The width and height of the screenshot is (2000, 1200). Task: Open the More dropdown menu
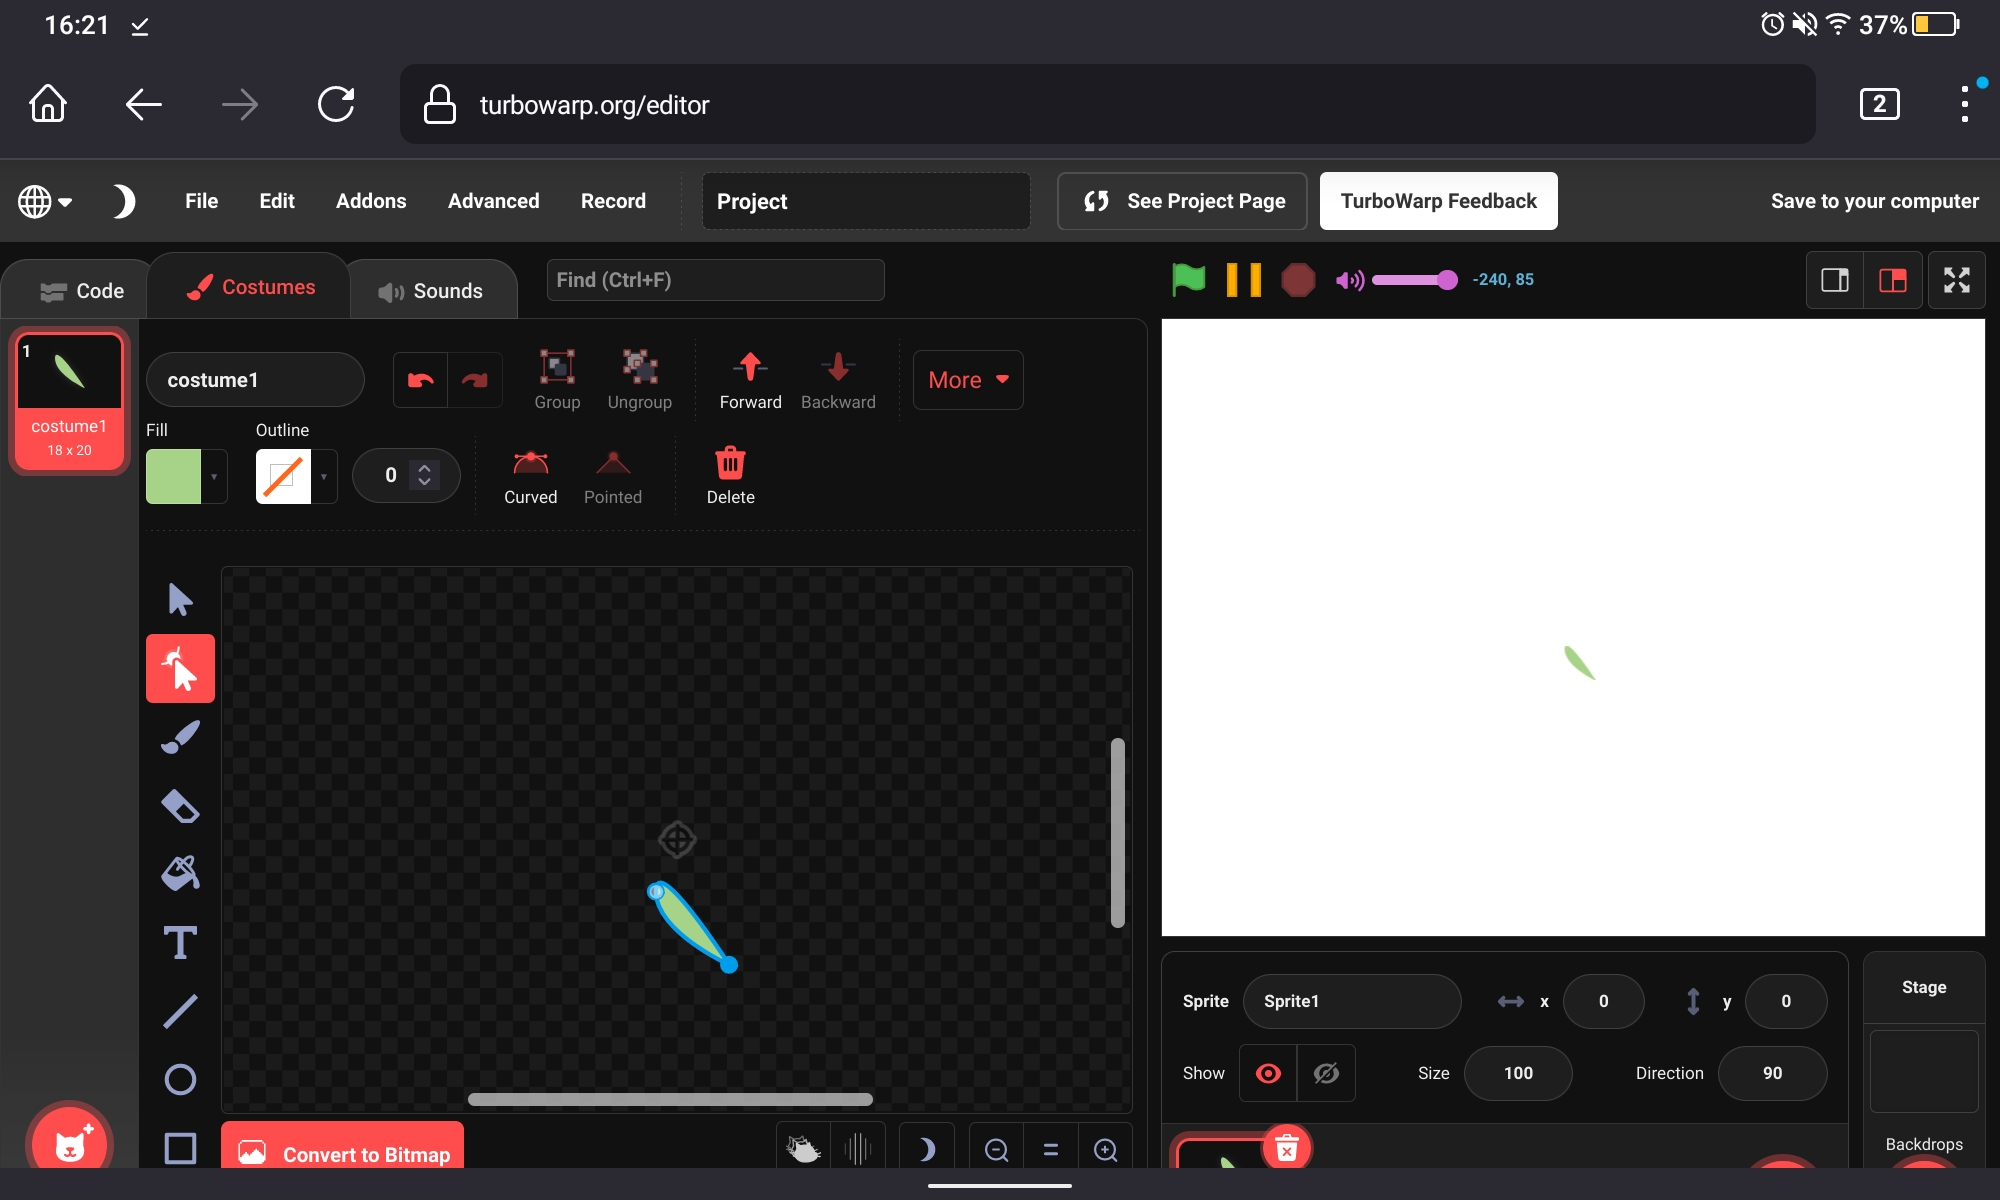pyautogui.click(x=967, y=380)
